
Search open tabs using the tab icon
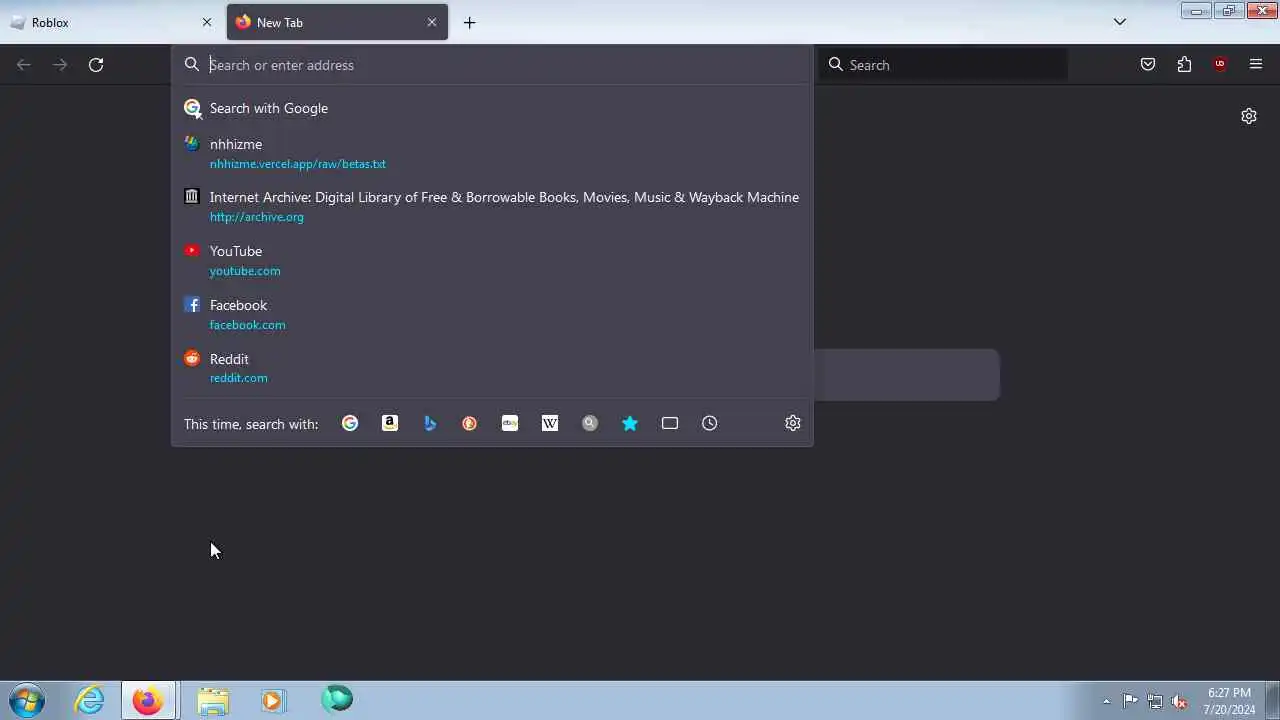tap(670, 423)
